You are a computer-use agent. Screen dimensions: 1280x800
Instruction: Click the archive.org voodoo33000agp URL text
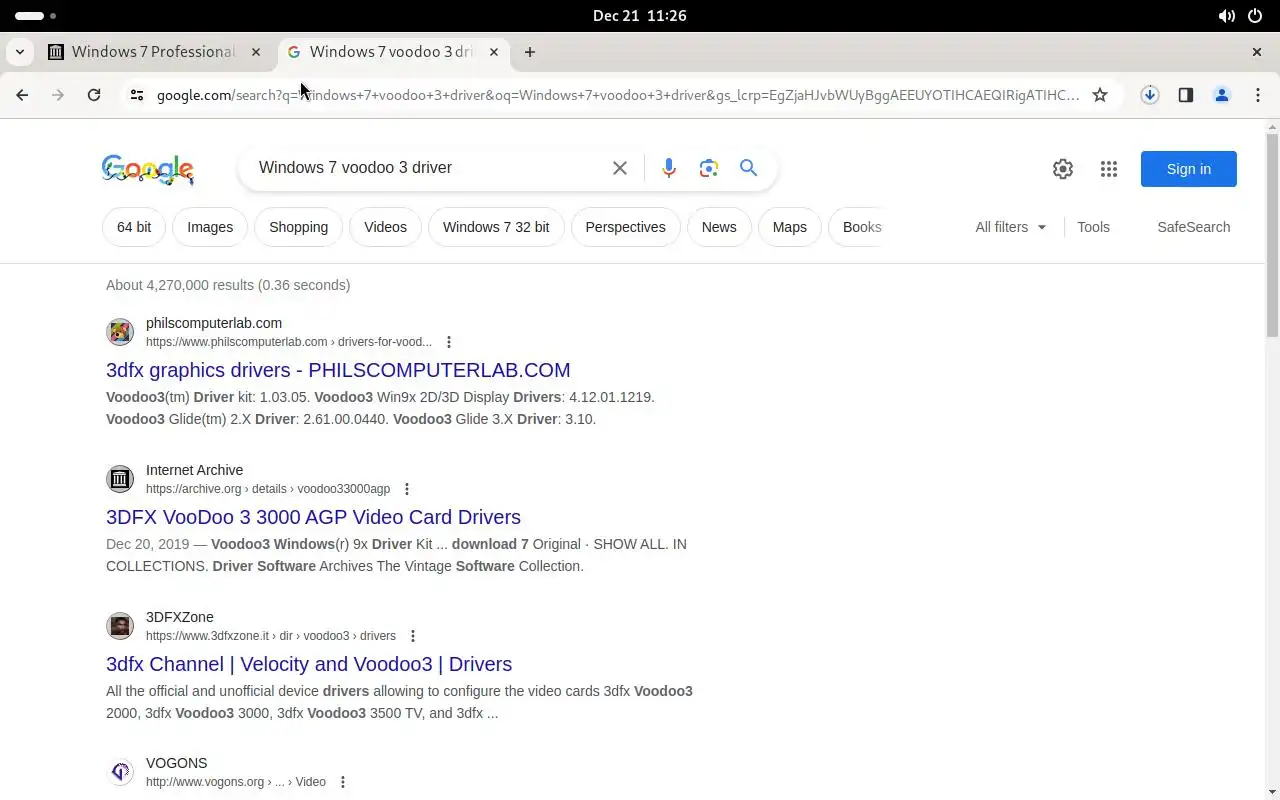pyautogui.click(x=268, y=489)
